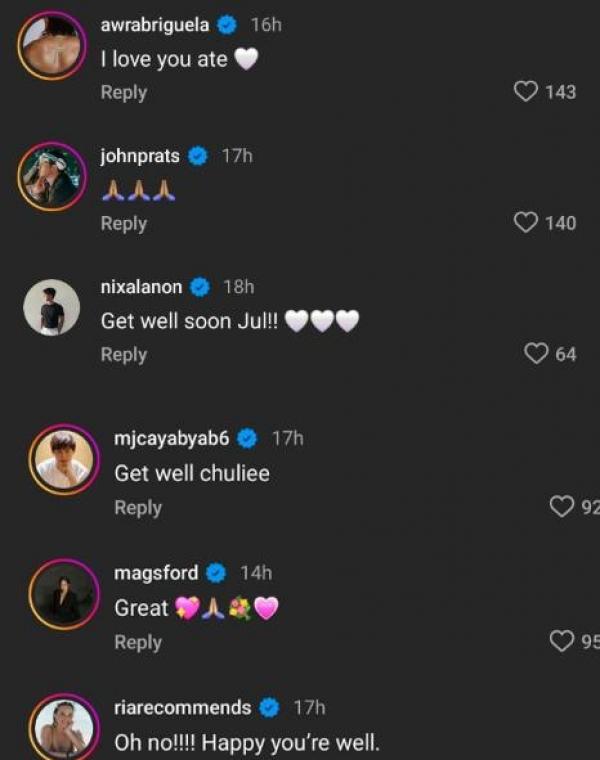Reply to nixalanon's comment
Image resolution: width=600 pixels, height=760 pixels.
click(124, 355)
